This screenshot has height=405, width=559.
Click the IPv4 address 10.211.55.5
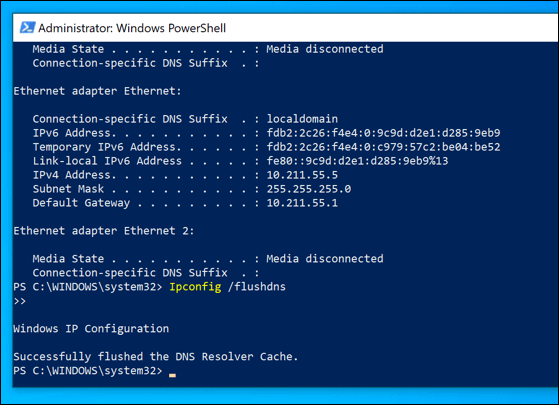pyautogui.click(x=302, y=175)
